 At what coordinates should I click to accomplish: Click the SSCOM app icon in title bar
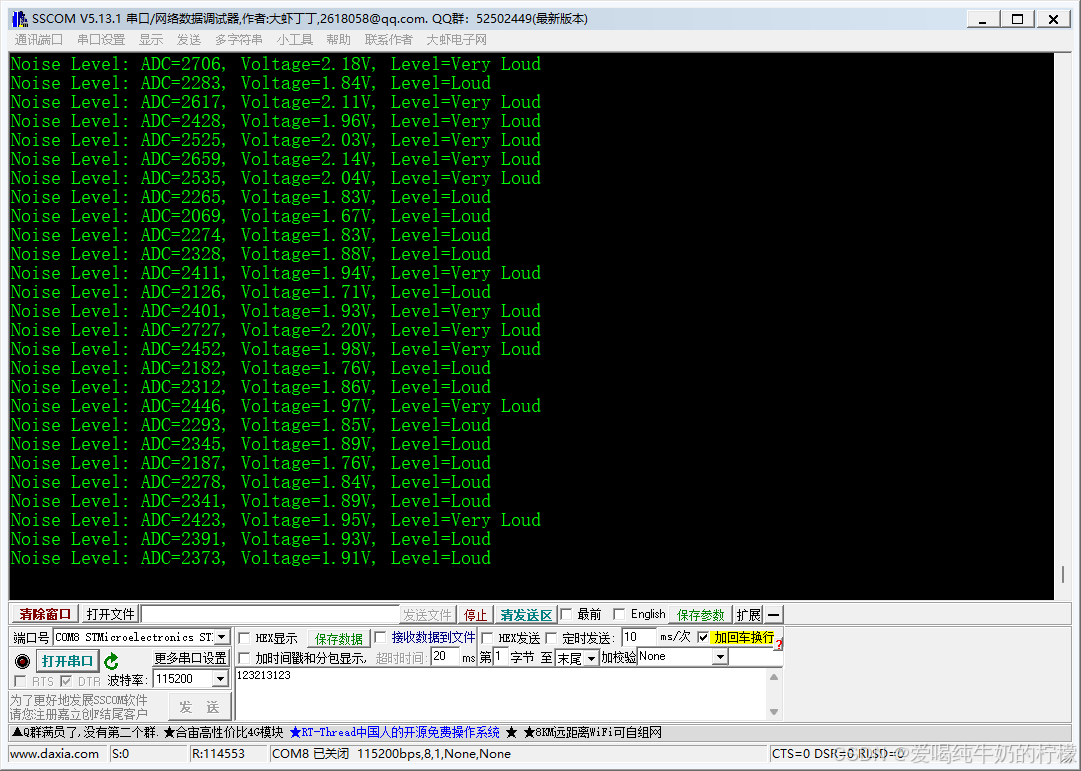point(19,19)
